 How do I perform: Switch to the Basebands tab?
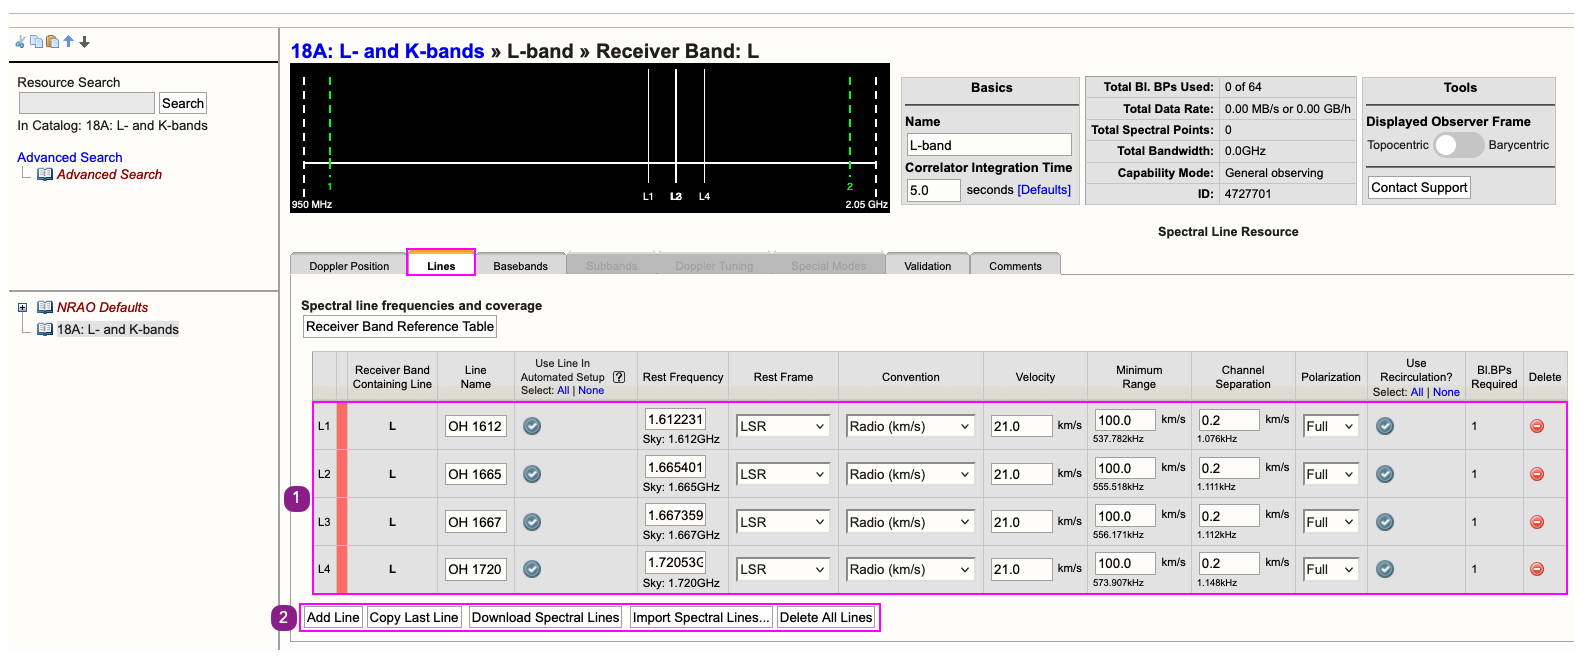520,266
